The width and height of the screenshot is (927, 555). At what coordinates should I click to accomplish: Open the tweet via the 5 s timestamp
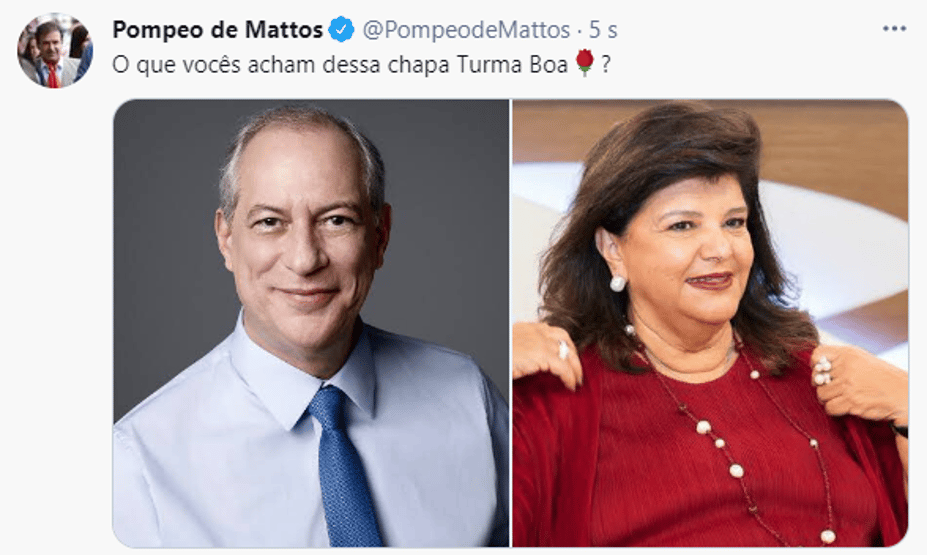[603, 30]
